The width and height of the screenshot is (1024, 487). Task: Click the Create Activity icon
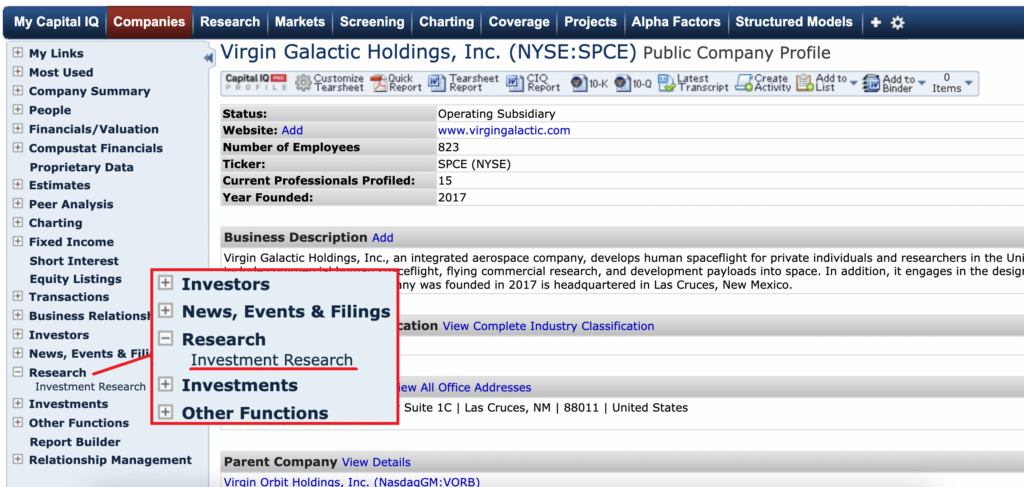pyautogui.click(x=743, y=83)
